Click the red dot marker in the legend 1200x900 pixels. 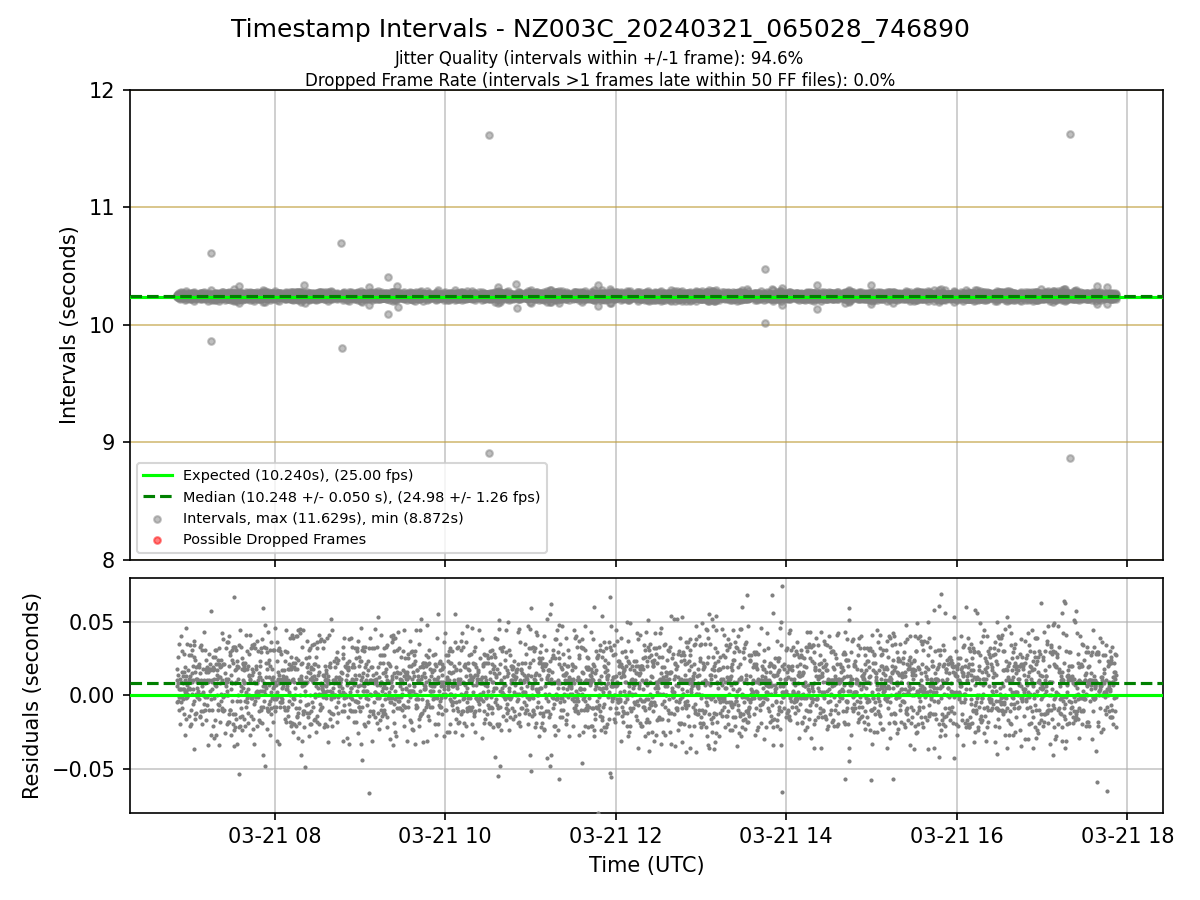tap(158, 540)
